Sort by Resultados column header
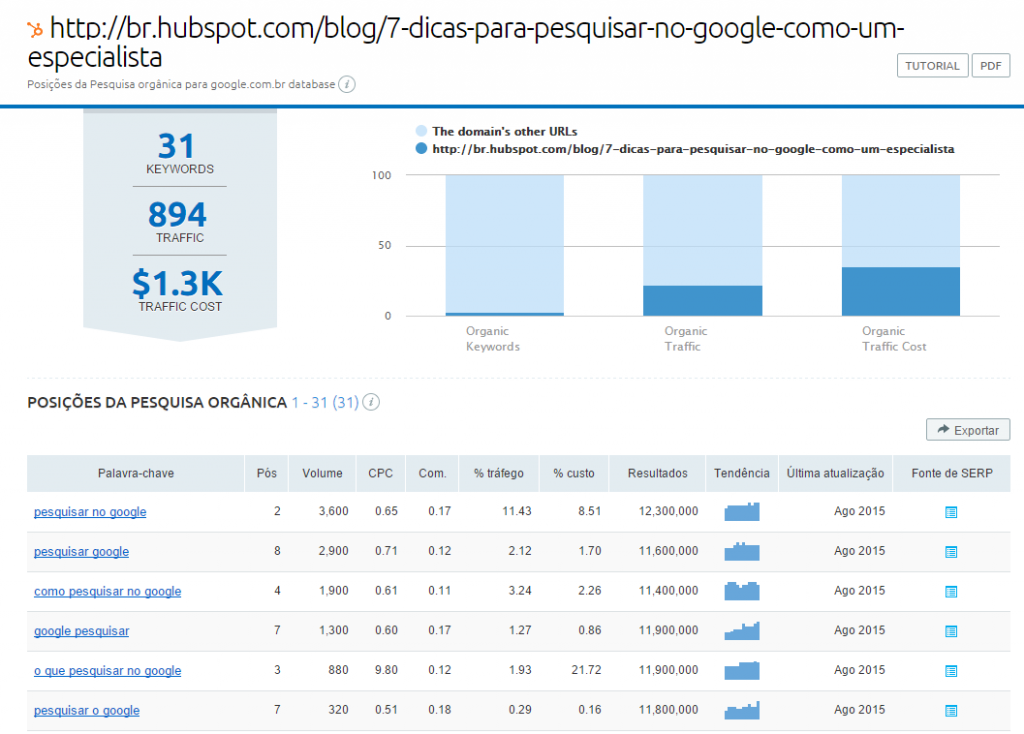Viewport: 1024px width, 734px height. coord(657,474)
